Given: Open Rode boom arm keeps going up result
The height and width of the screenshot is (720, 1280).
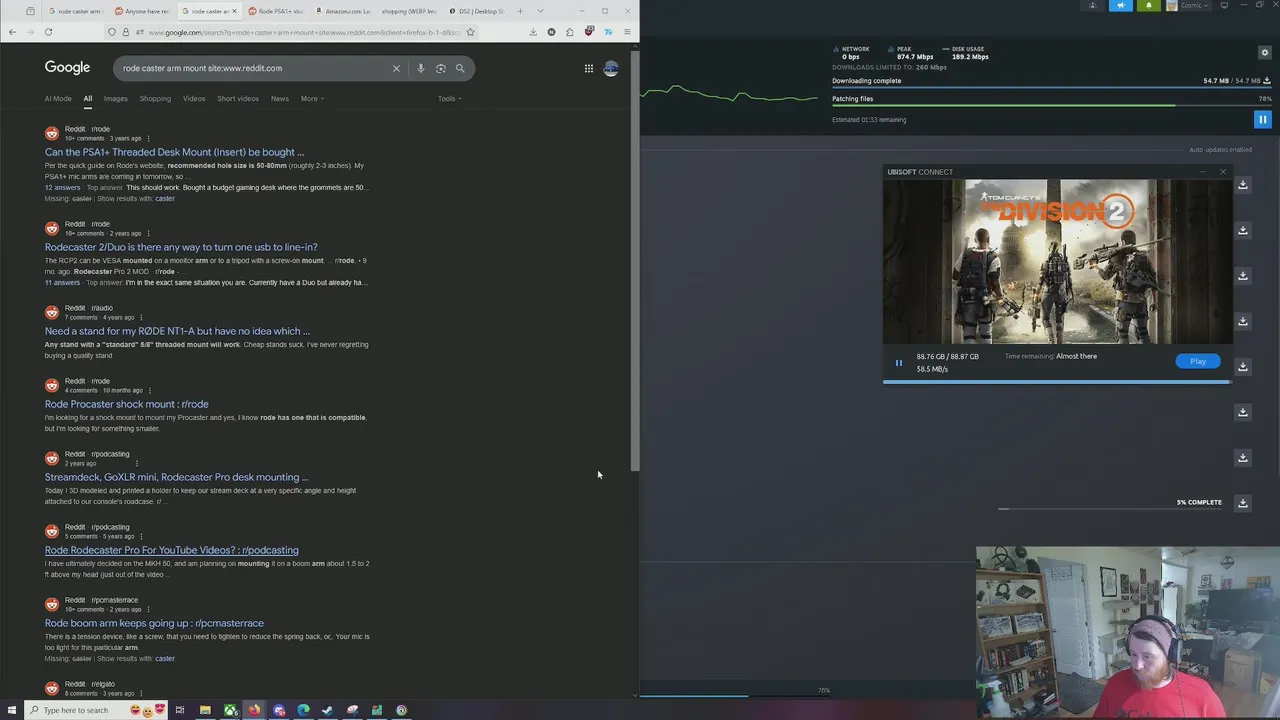Looking at the screenshot, I should (154, 623).
